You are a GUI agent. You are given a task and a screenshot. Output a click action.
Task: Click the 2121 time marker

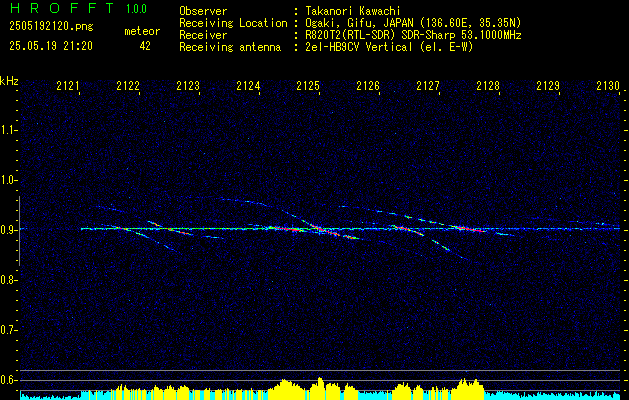point(68,86)
